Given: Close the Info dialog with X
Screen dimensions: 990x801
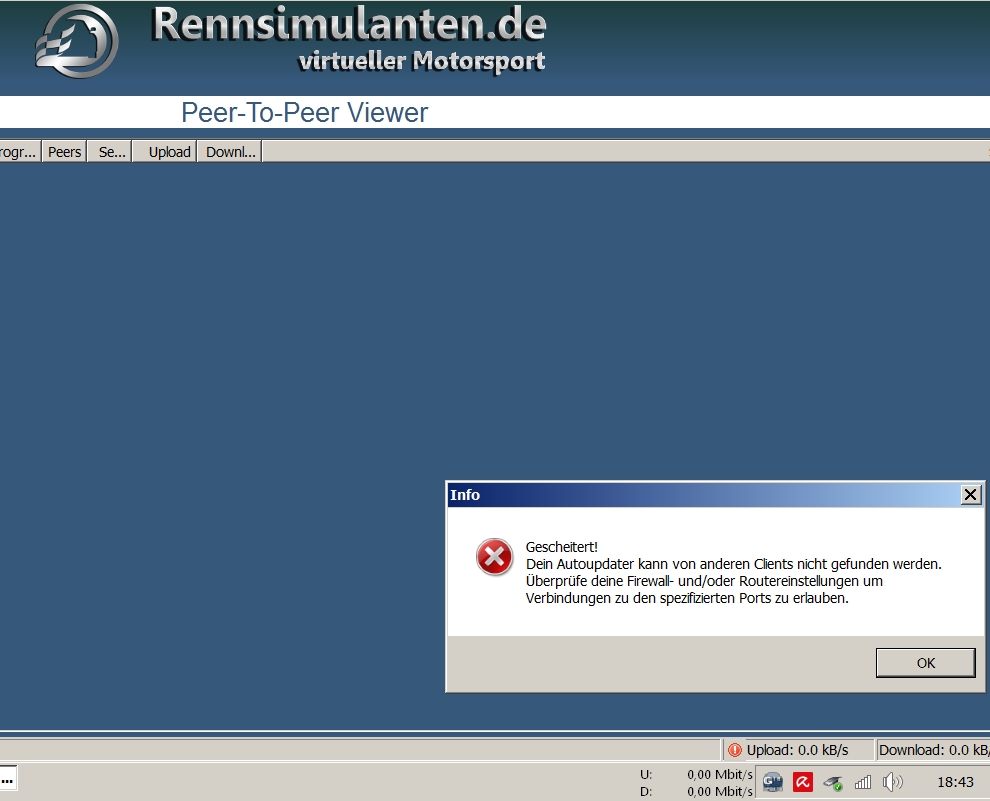Looking at the screenshot, I should tap(969, 495).
